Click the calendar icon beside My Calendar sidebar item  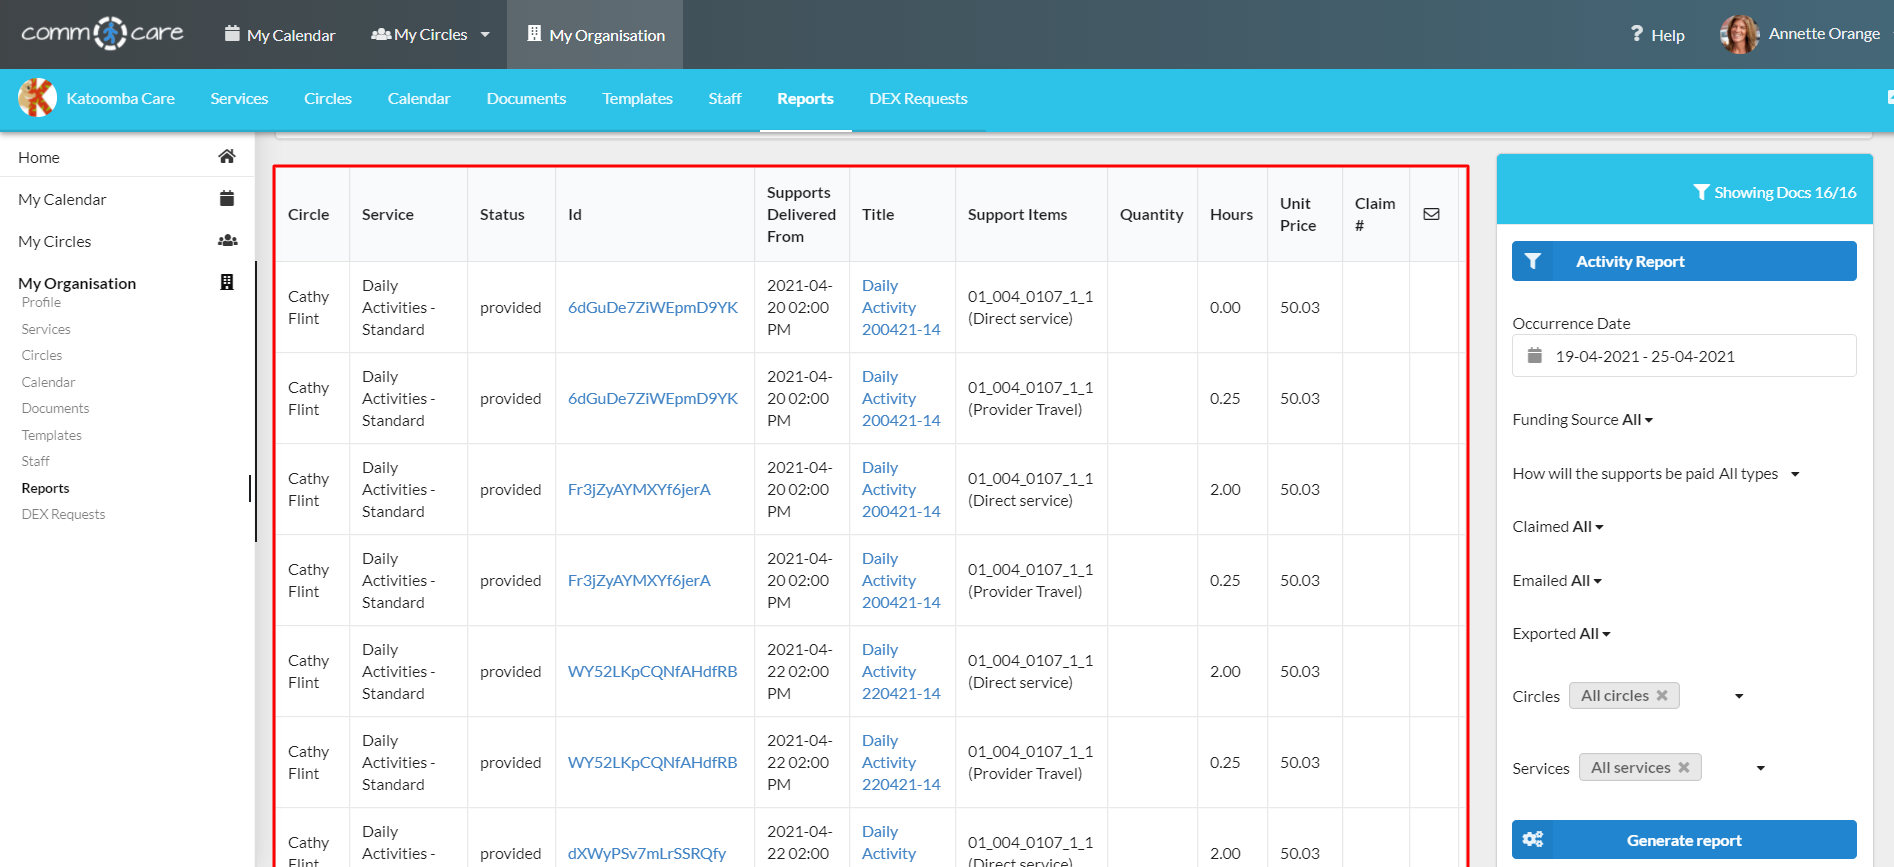227,199
